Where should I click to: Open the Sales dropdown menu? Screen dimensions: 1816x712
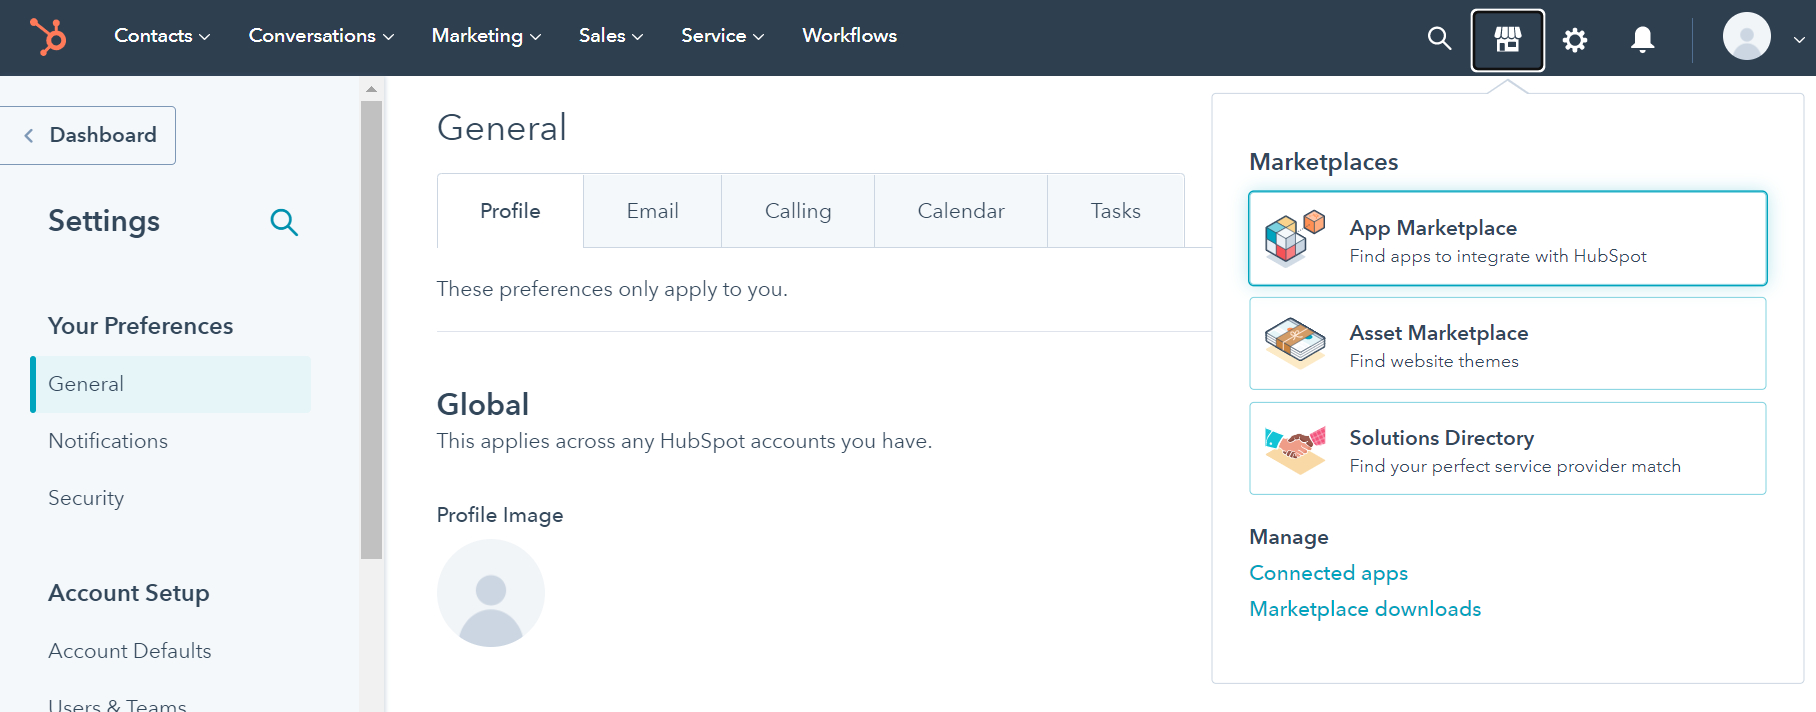click(x=611, y=36)
